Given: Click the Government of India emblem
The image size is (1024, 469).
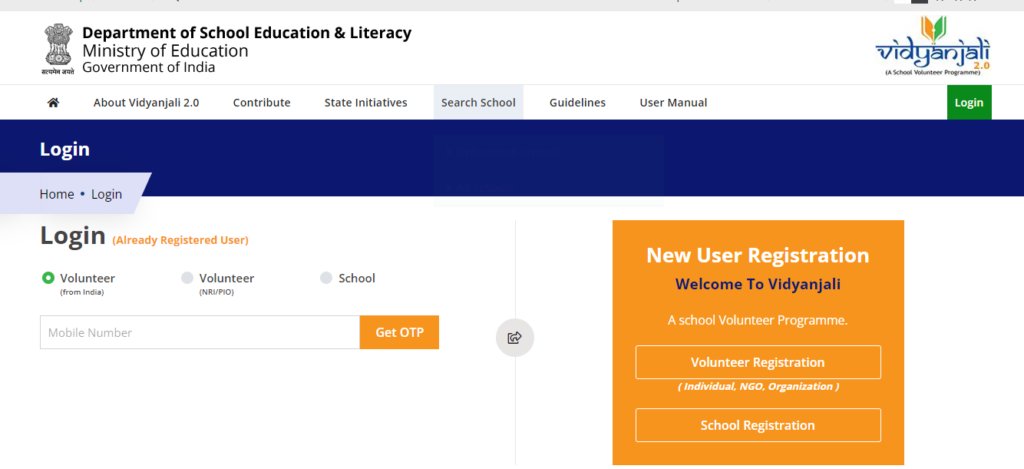Looking at the screenshot, I should pyautogui.click(x=58, y=50).
